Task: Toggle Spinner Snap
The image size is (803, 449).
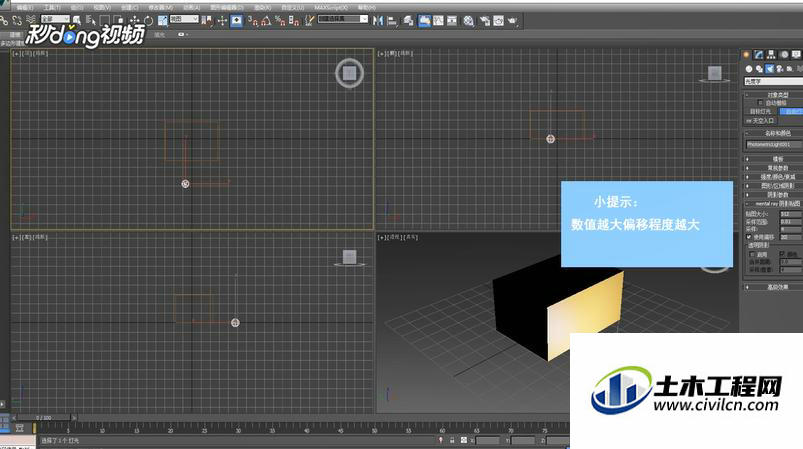Action: click(294, 20)
